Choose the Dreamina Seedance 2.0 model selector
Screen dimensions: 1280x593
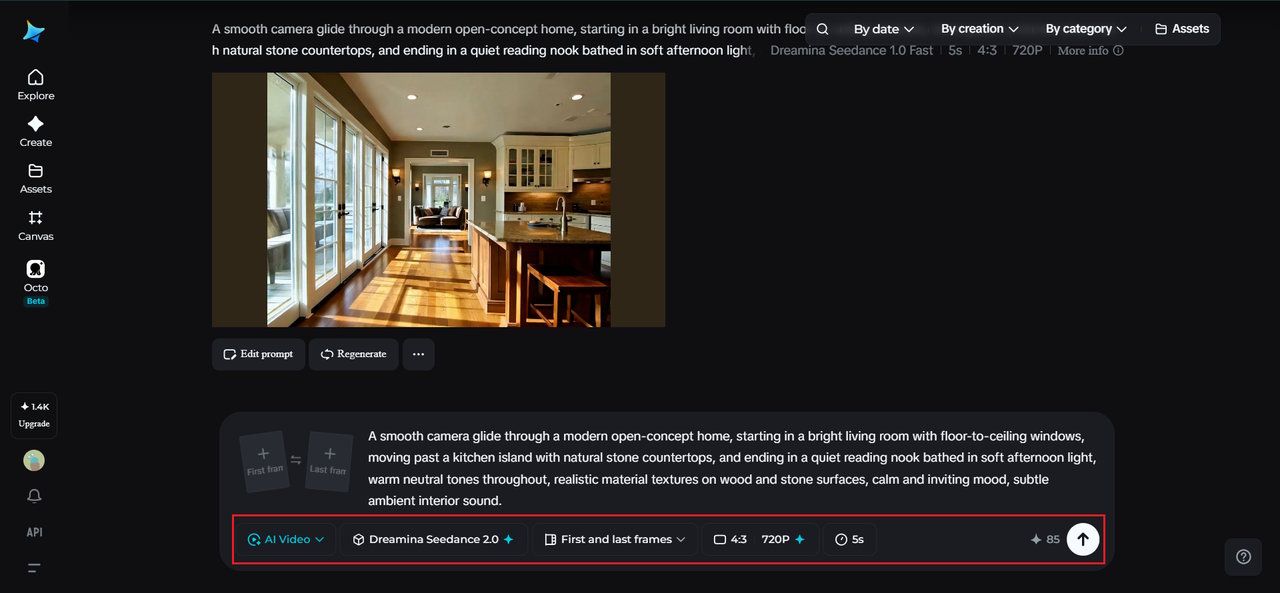tap(433, 539)
